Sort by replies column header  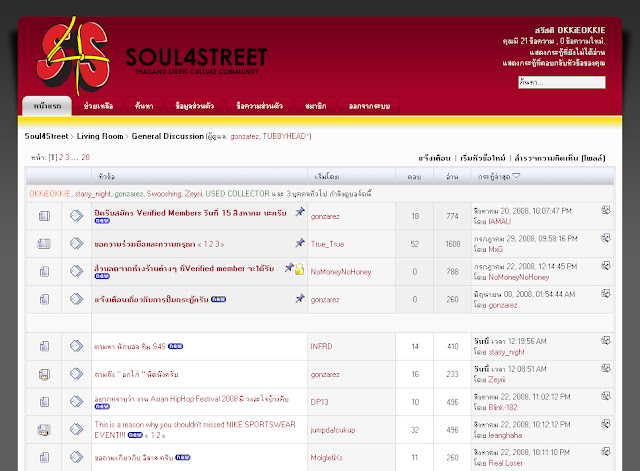[414, 177]
